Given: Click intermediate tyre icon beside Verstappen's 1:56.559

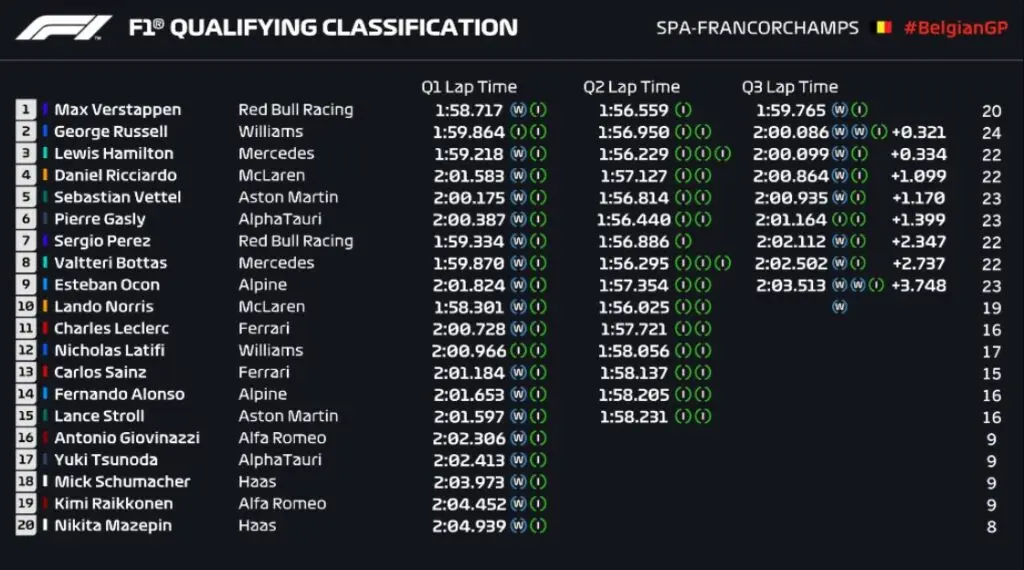Looking at the screenshot, I should (x=684, y=110).
